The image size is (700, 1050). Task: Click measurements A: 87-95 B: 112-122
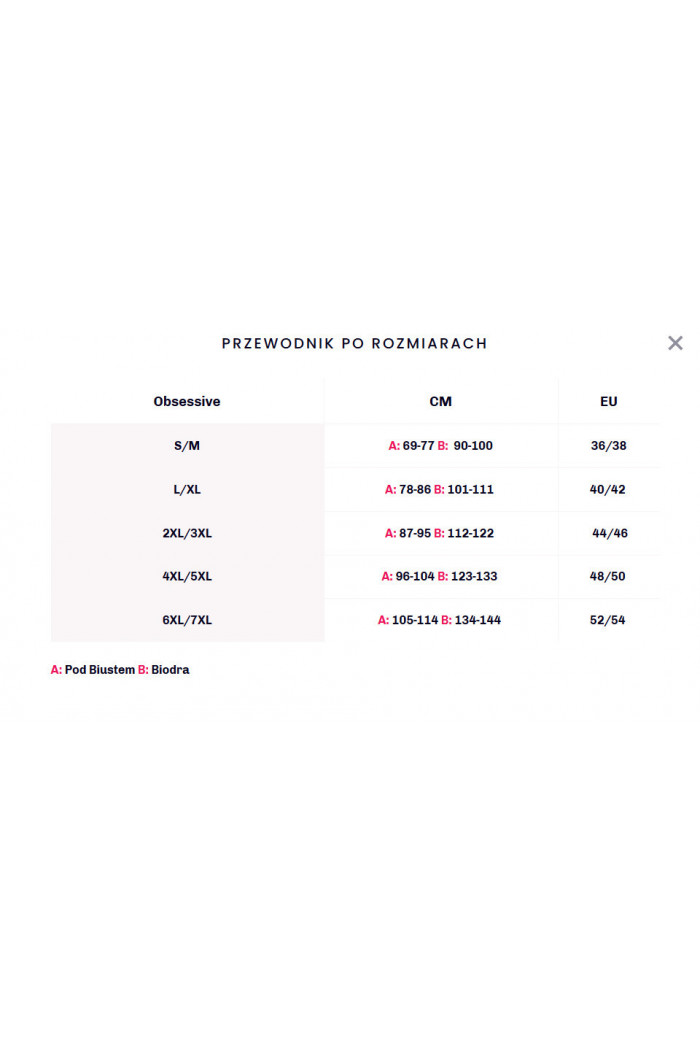(x=440, y=533)
